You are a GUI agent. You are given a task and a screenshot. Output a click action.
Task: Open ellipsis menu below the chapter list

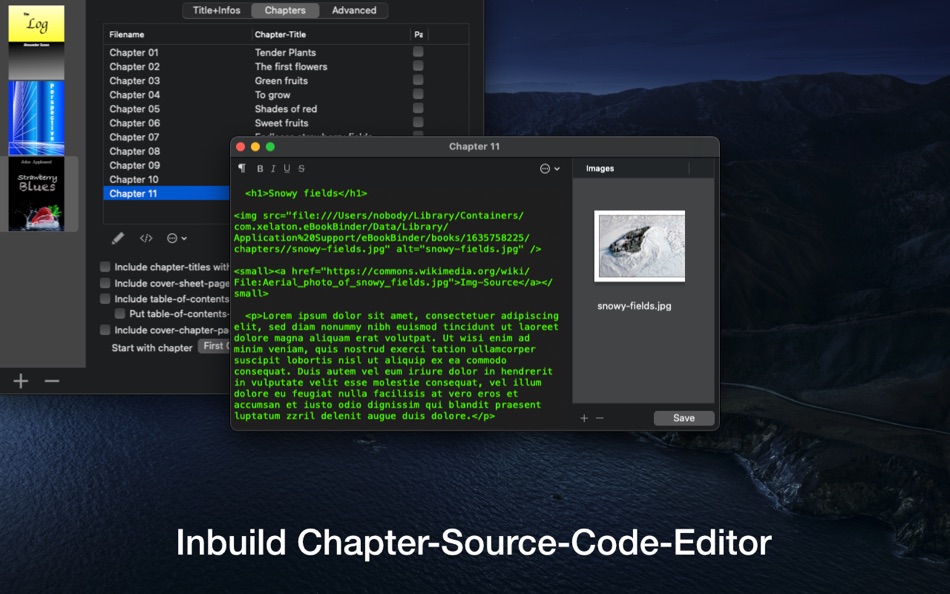[176, 238]
